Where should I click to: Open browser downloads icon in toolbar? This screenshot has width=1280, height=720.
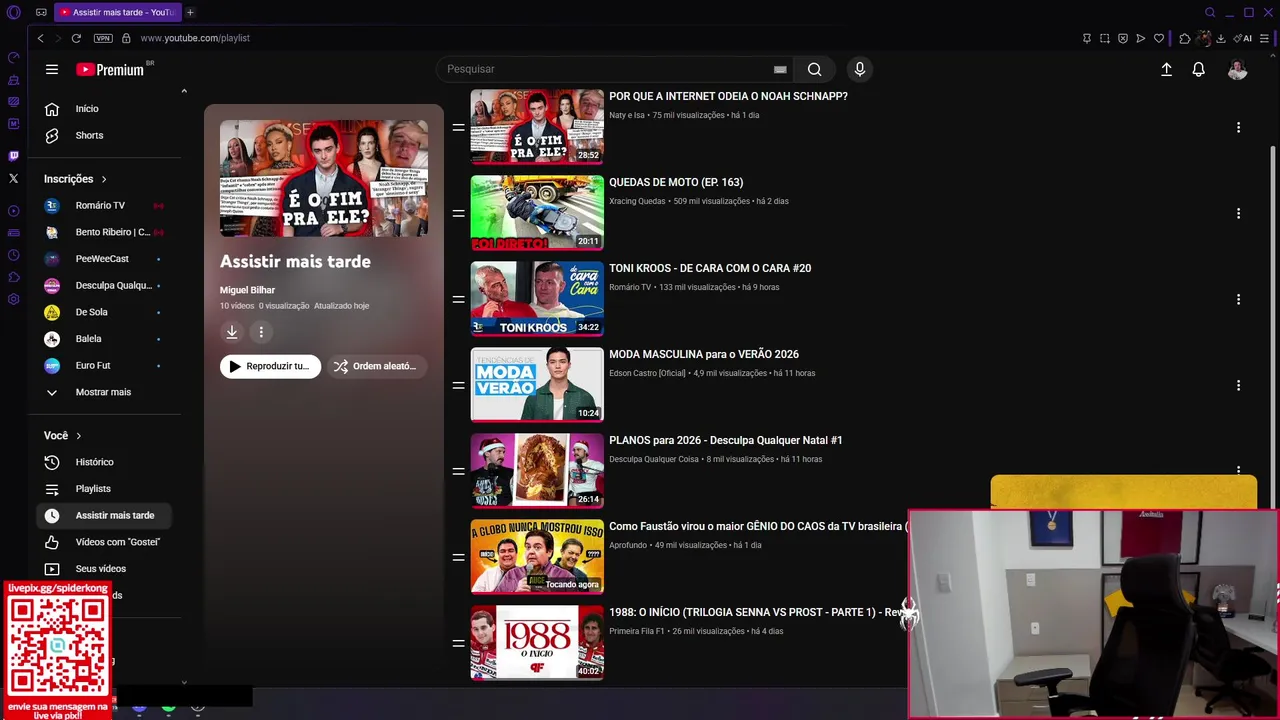[x=1221, y=38]
